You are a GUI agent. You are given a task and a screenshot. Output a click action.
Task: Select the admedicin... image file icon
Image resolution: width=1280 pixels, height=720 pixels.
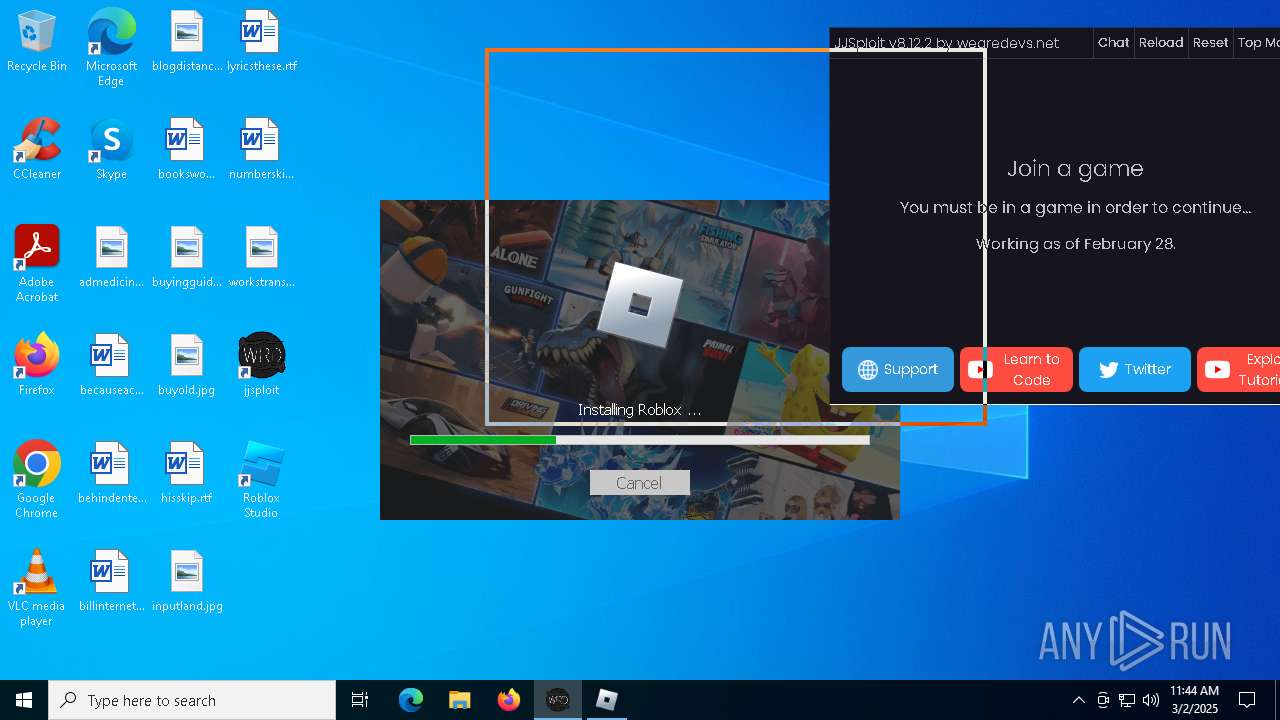click(x=111, y=258)
